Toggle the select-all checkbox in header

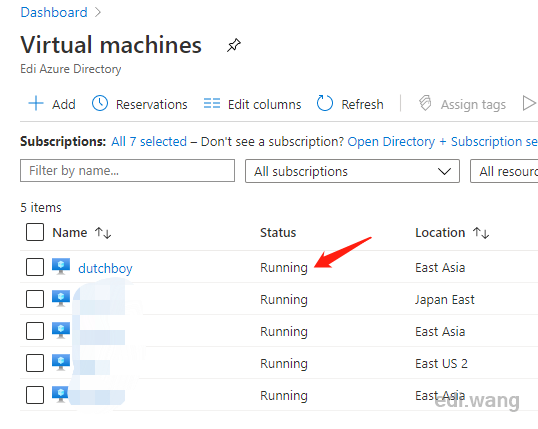(x=35, y=232)
